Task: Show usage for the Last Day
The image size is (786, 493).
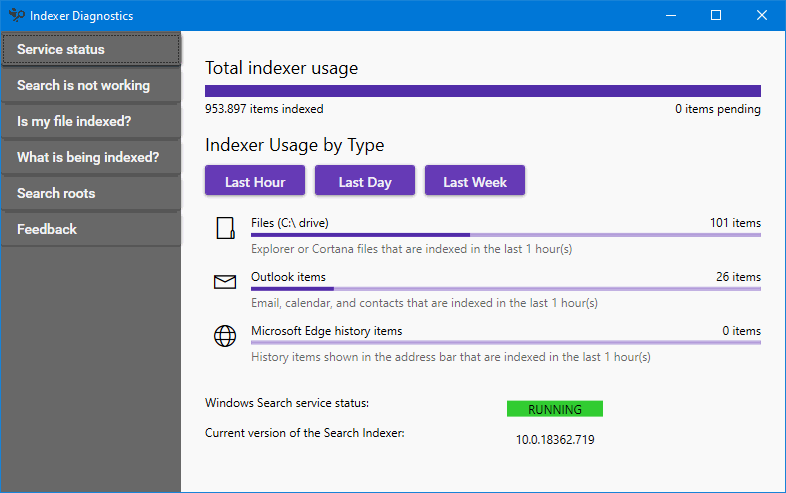Action: pos(365,181)
